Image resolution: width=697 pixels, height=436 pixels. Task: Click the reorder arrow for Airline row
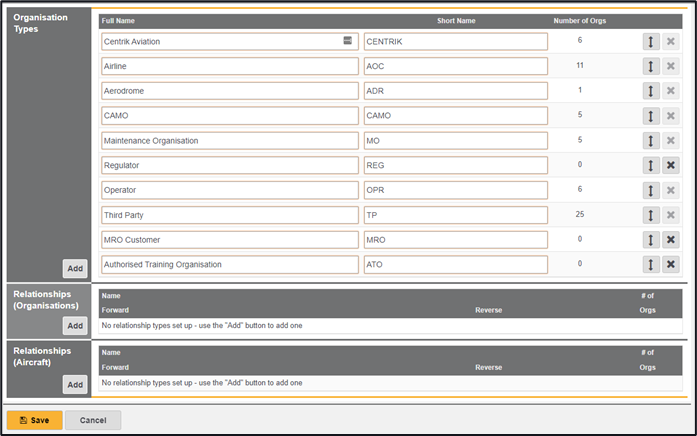pyautogui.click(x=651, y=66)
